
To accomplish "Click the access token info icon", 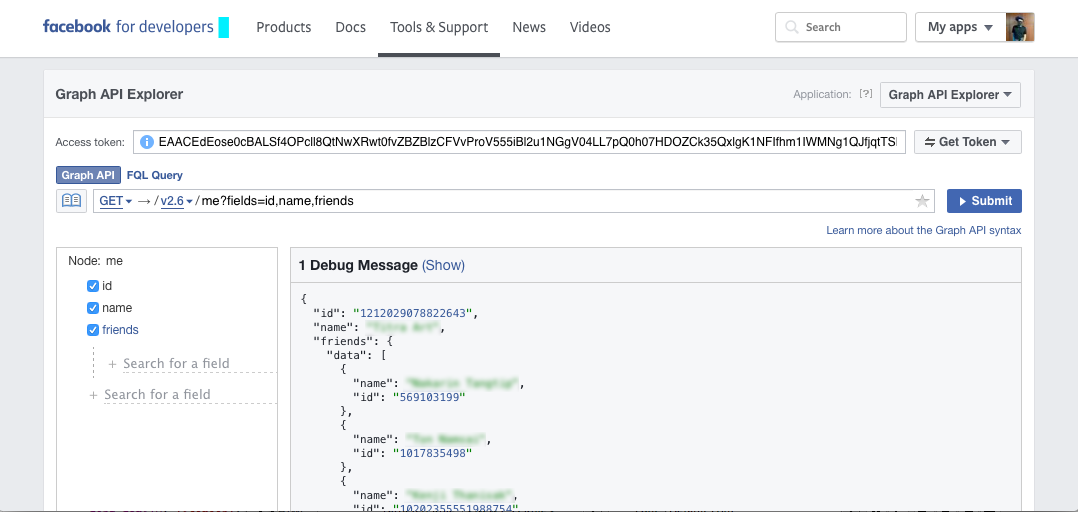I will tap(146, 142).
